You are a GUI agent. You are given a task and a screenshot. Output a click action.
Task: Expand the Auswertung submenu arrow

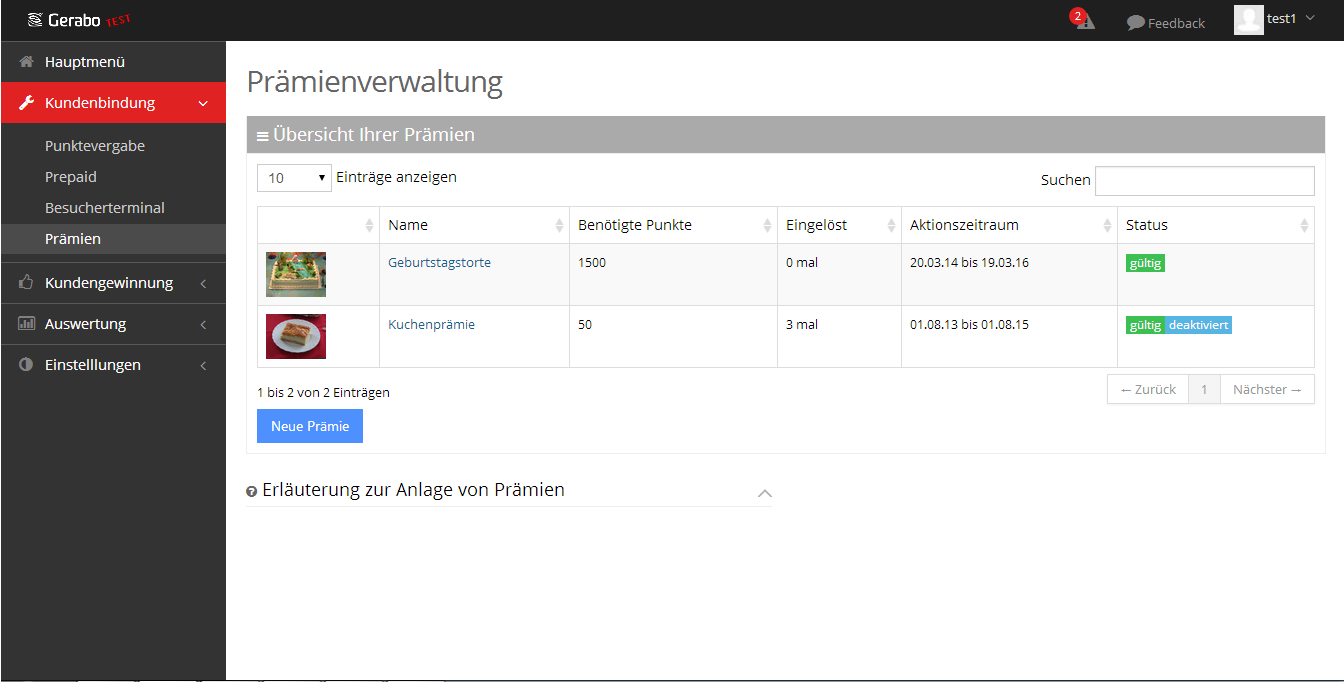coord(203,325)
